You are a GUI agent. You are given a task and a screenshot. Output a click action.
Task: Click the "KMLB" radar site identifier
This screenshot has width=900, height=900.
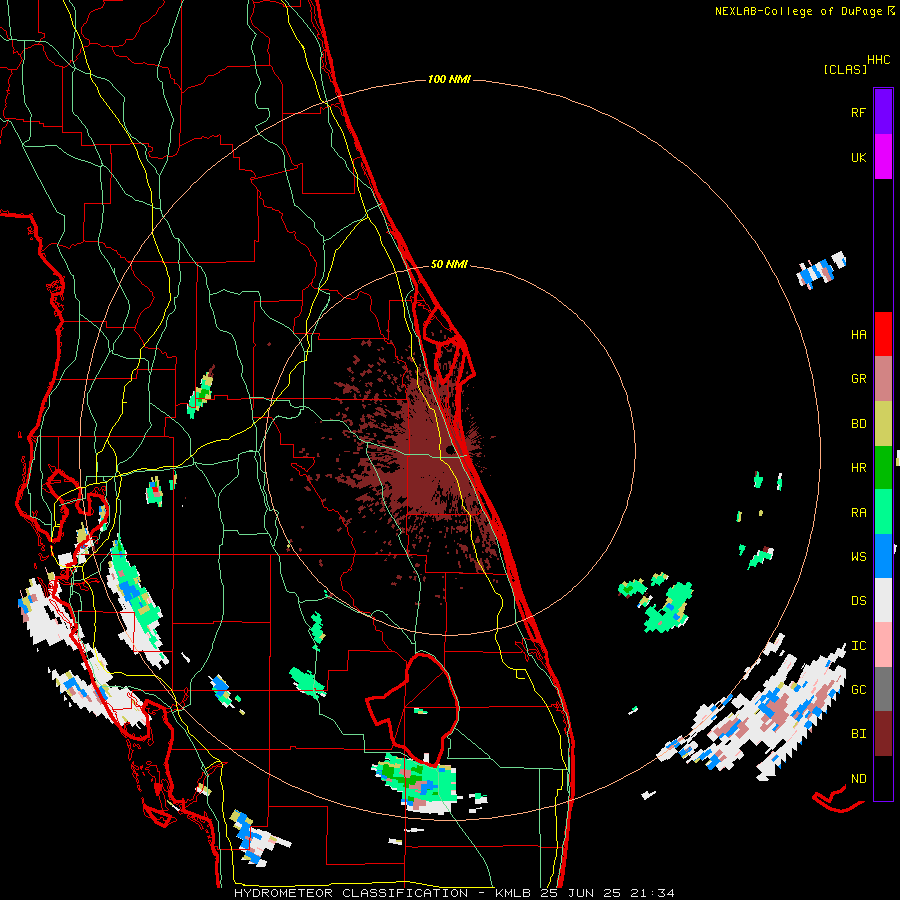[x=513, y=893]
